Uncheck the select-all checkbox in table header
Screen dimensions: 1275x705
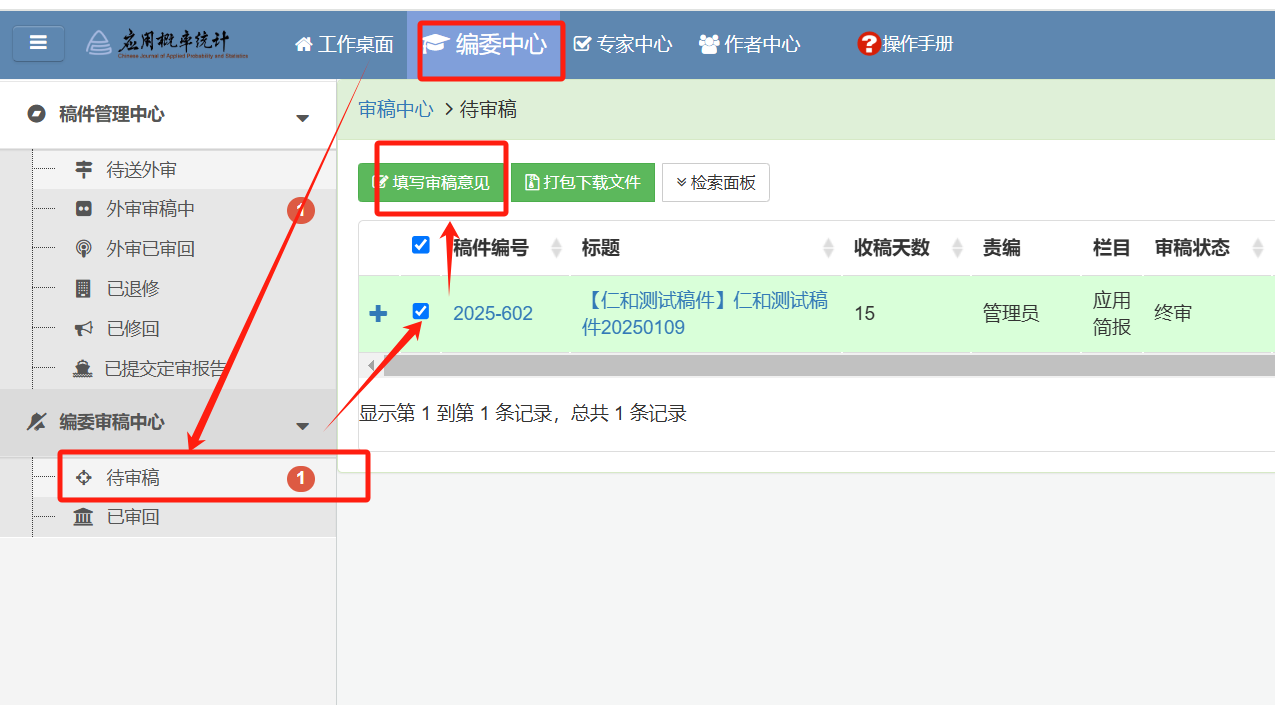pos(420,244)
